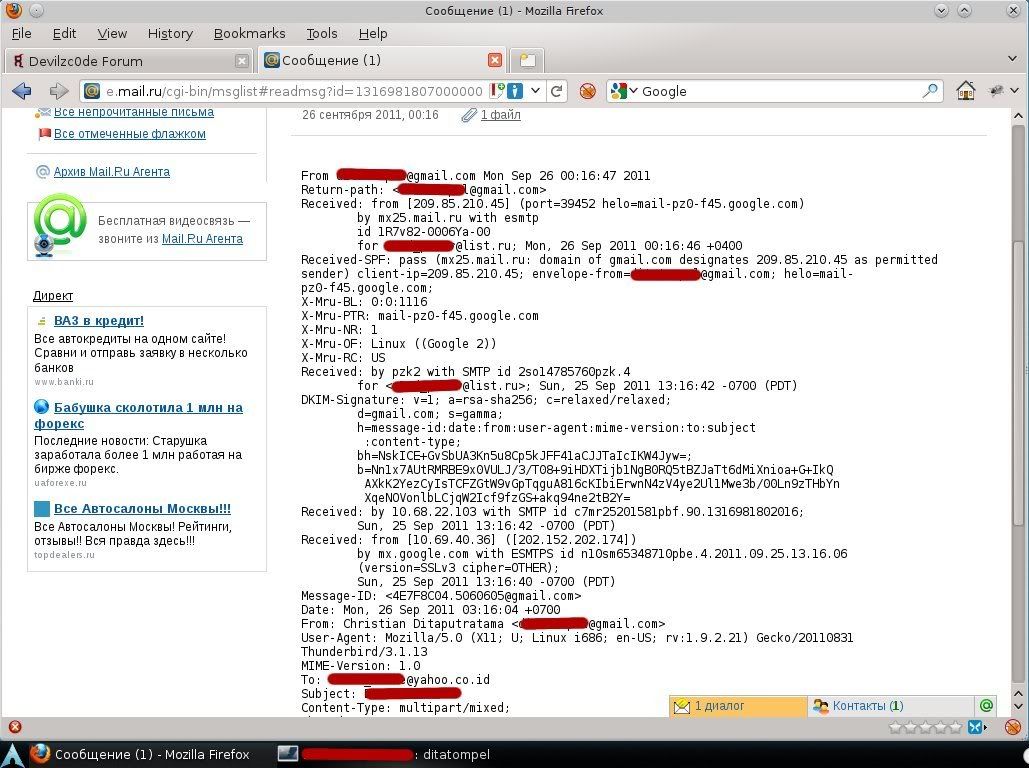
Task: Select the Сообщение (1) tab
Action: [x=383, y=60]
